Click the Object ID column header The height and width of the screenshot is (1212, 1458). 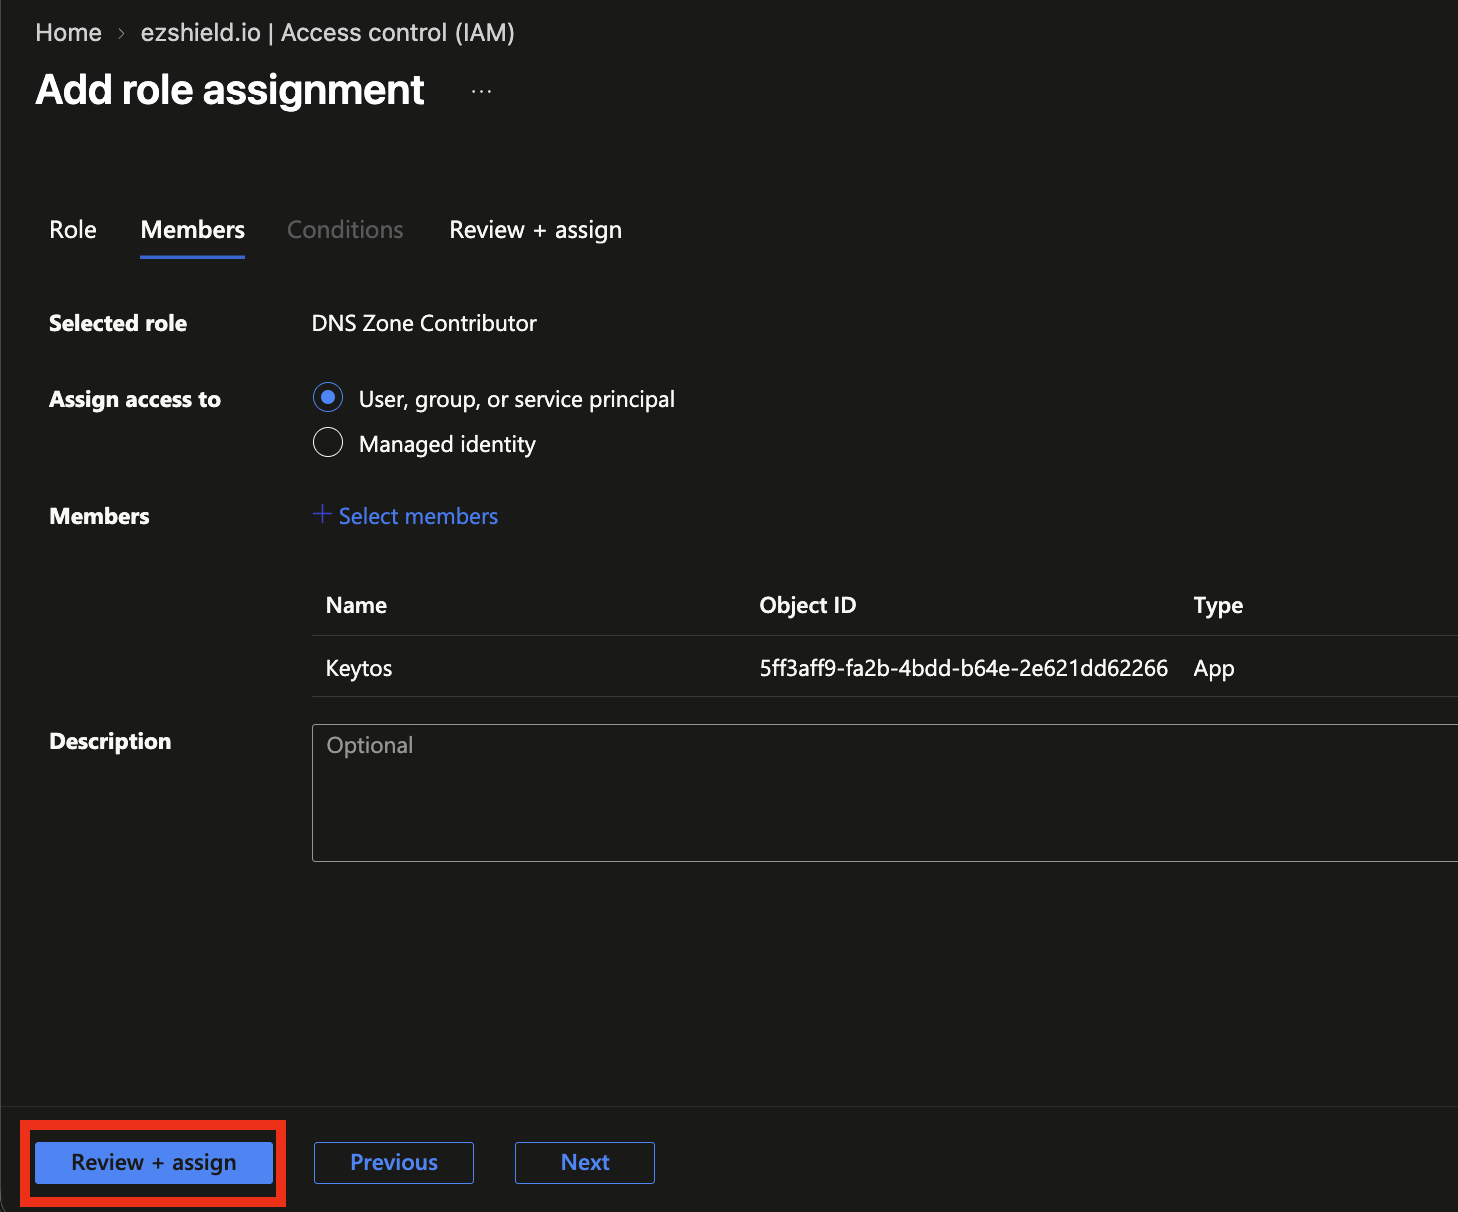[807, 605]
